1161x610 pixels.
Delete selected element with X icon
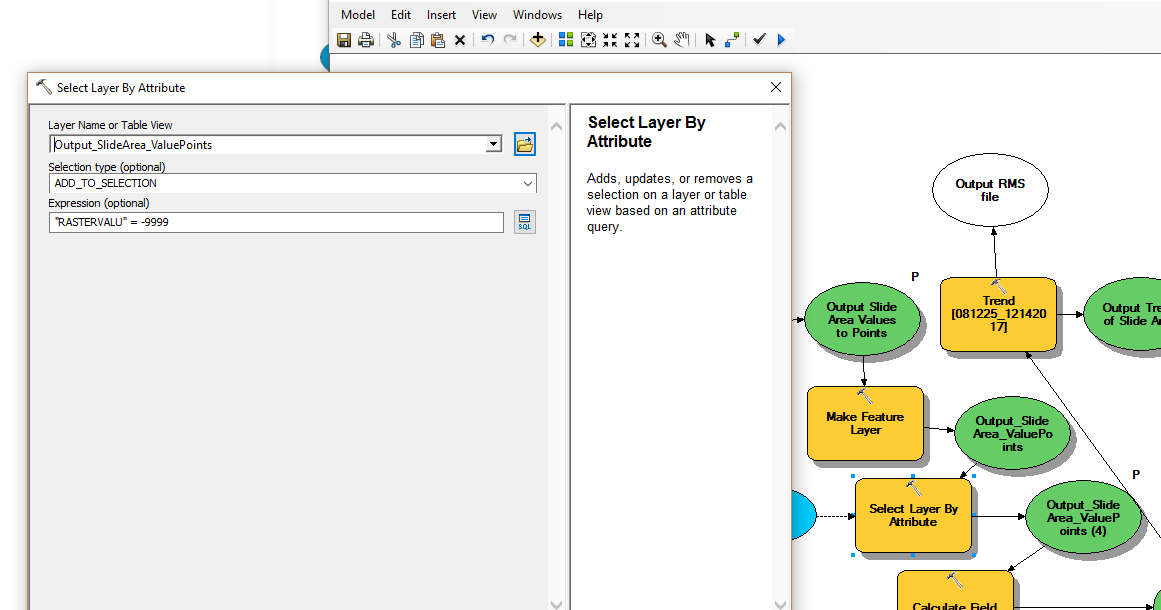click(460, 40)
